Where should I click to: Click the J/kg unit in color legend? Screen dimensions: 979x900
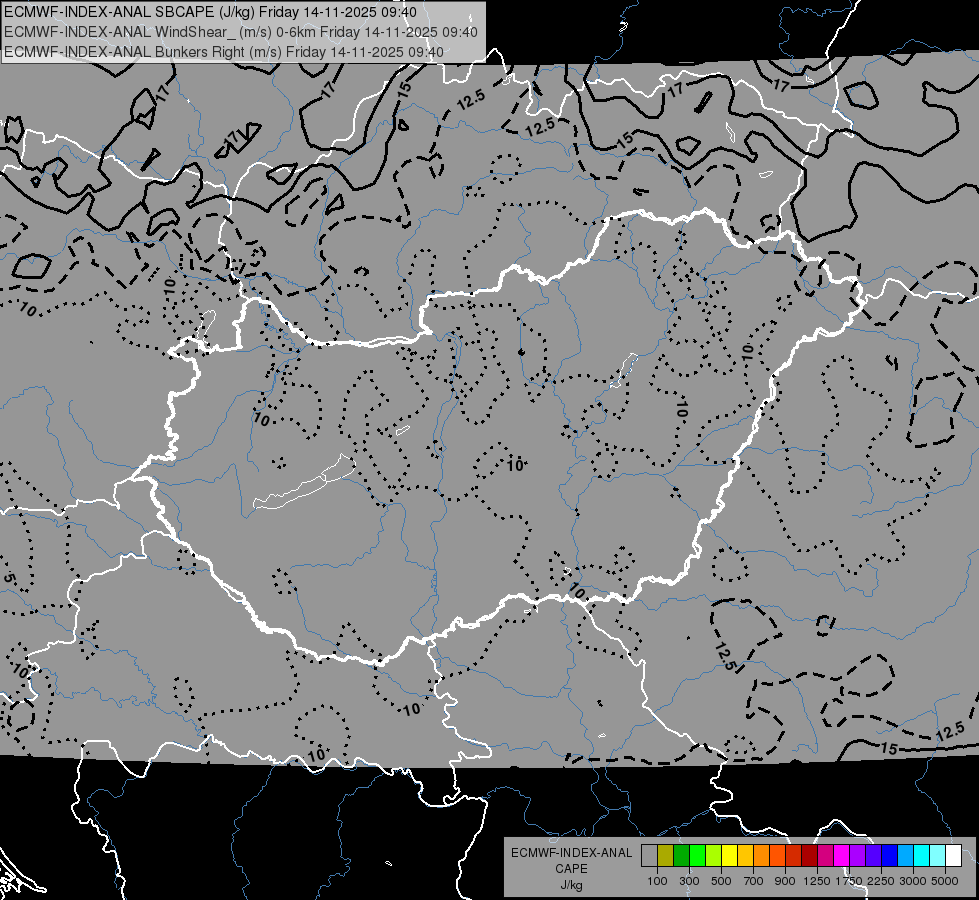tap(571, 885)
